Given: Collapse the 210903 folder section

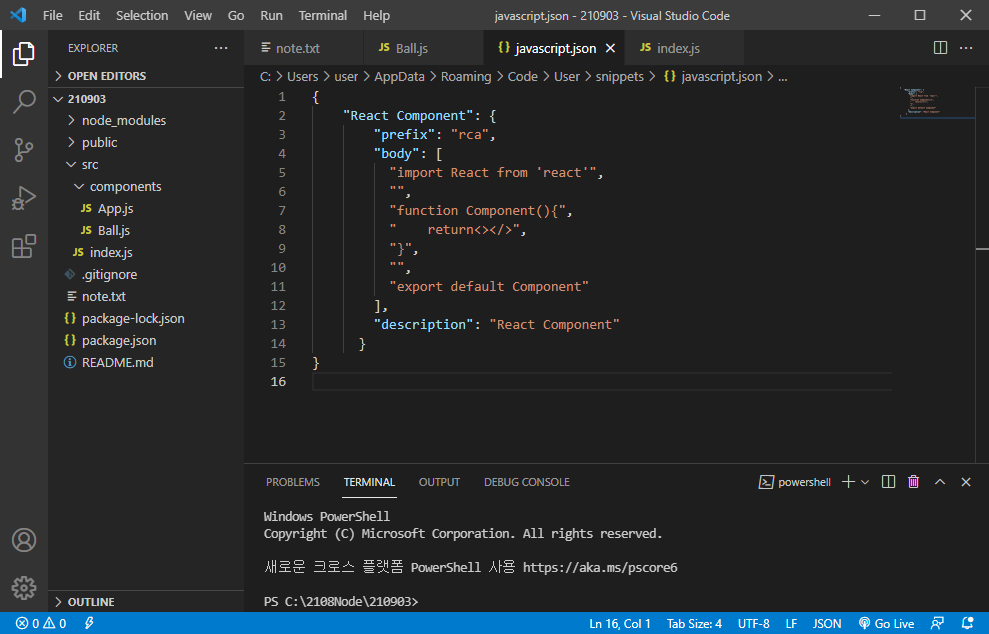Looking at the screenshot, I should coord(146,99).
